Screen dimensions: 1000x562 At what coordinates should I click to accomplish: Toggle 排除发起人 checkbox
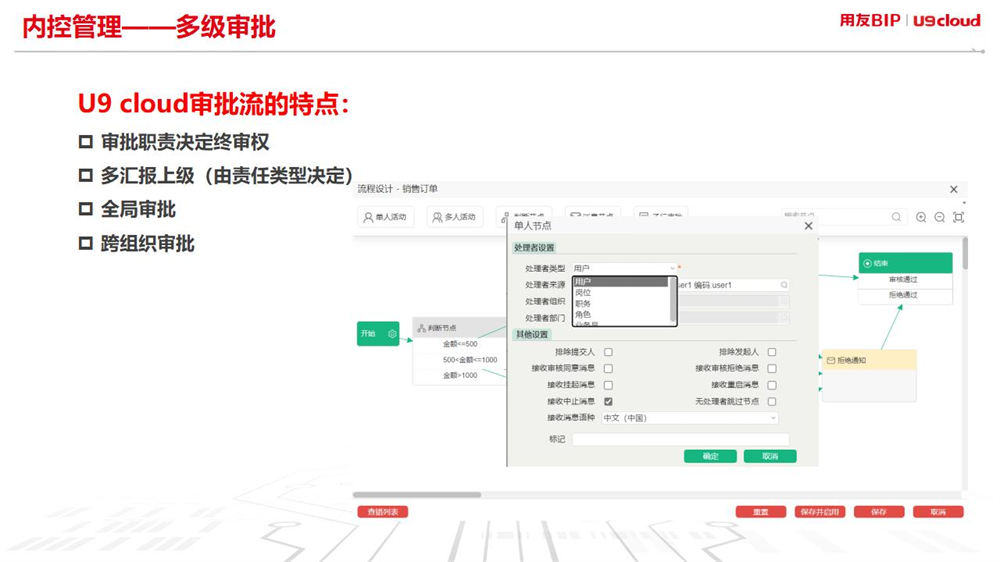pos(772,352)
